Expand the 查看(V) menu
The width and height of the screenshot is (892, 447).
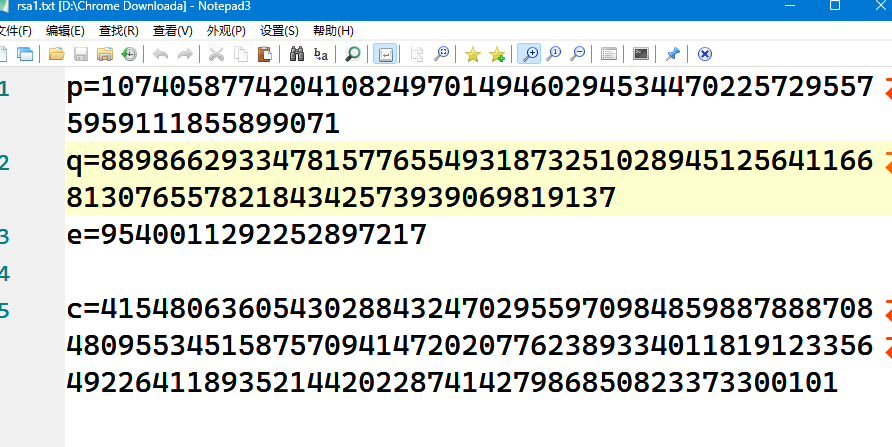(173, 31)
